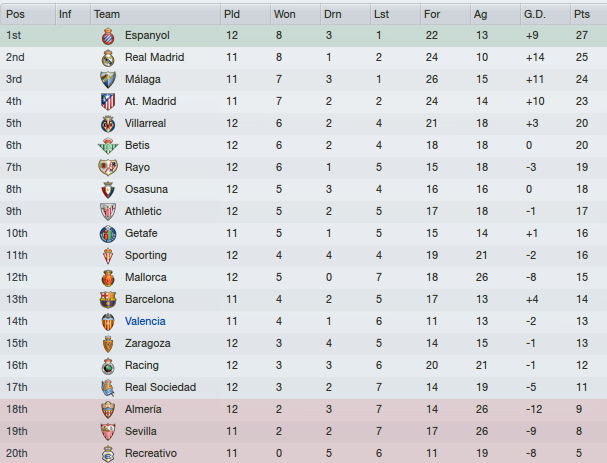Open the Valencia team link
Screen dimensions: 607x463
pos(145,321)
